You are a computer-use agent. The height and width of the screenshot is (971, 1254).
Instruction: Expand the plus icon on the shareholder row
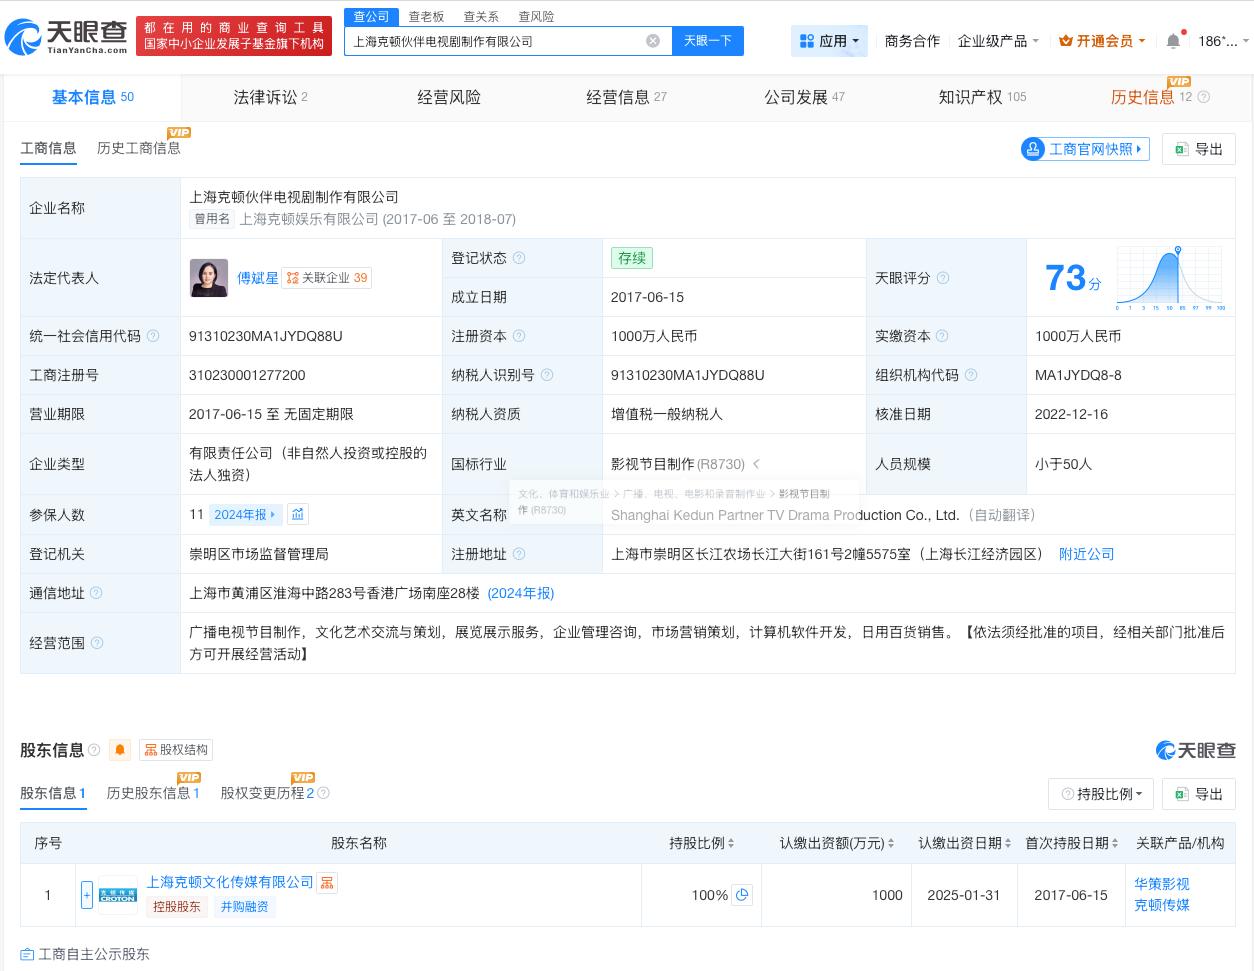pos(87,895)
